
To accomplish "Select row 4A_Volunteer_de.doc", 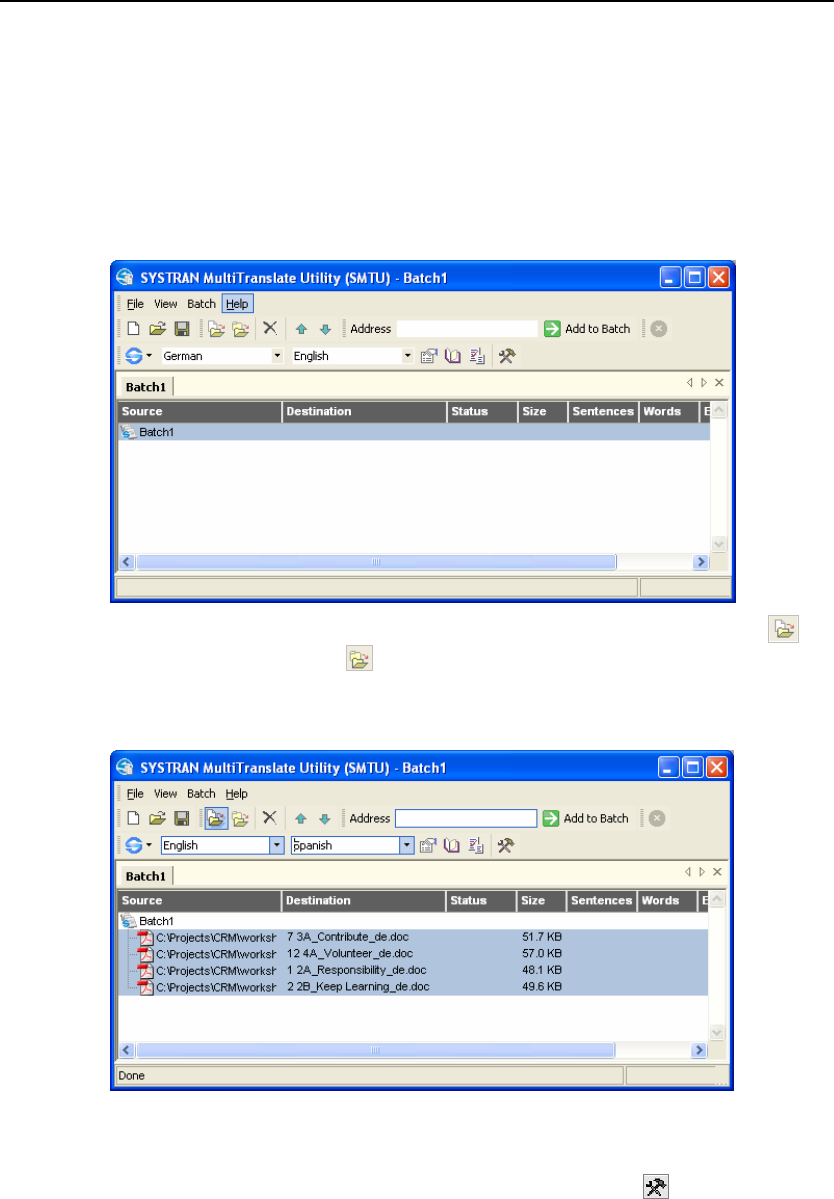I will tap(413, 954).
